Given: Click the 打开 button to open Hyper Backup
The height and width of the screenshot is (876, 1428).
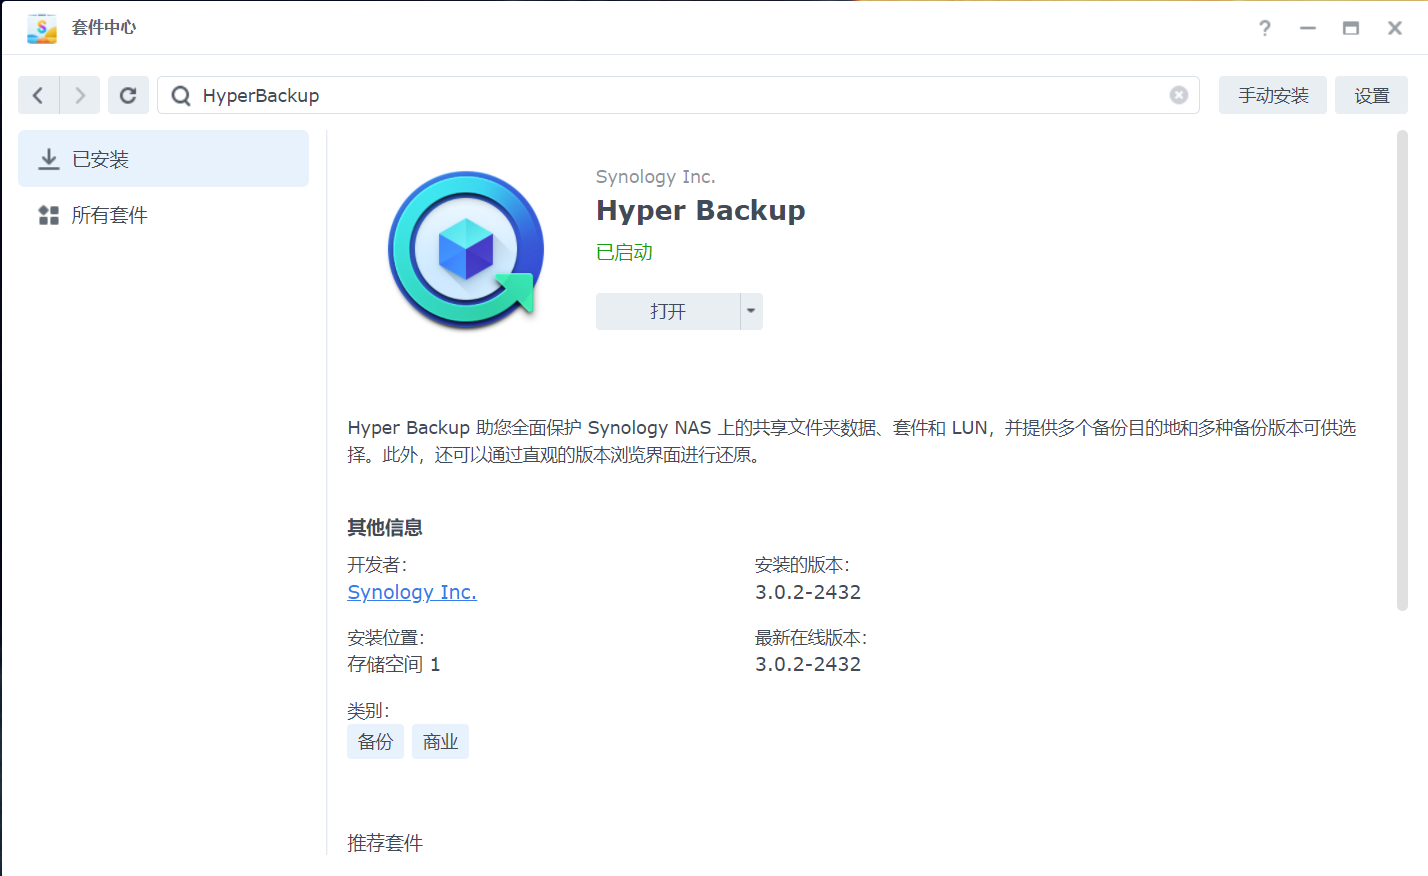Looking at the screenshot, I should [668, 311].
